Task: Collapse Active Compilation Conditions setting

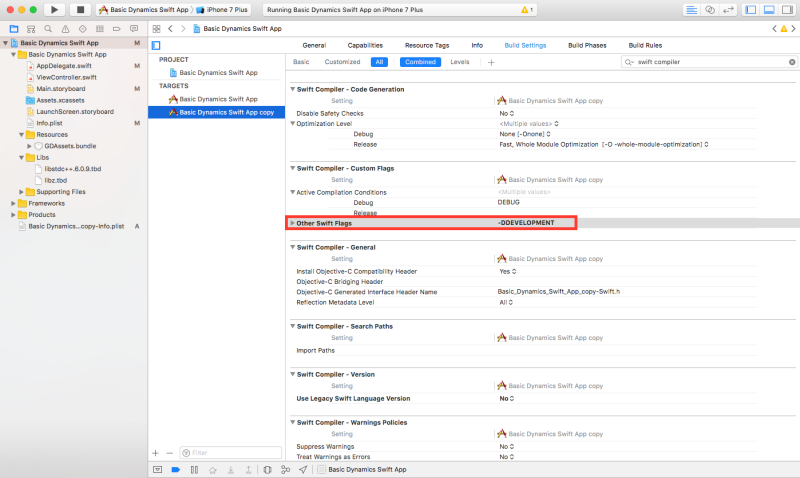Action: (x=293, y=192)
